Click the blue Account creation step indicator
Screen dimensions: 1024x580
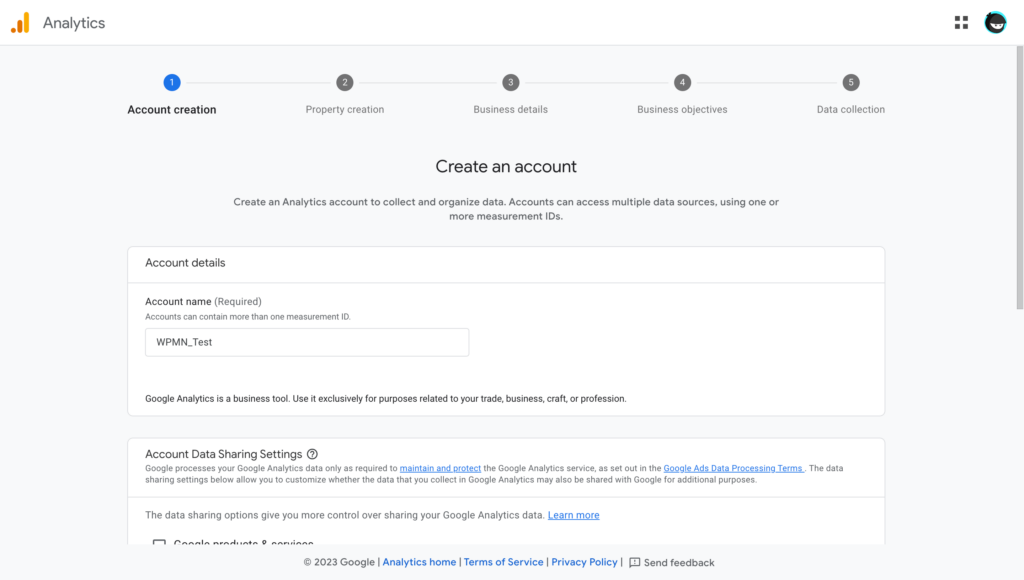(x=172, y=83)
